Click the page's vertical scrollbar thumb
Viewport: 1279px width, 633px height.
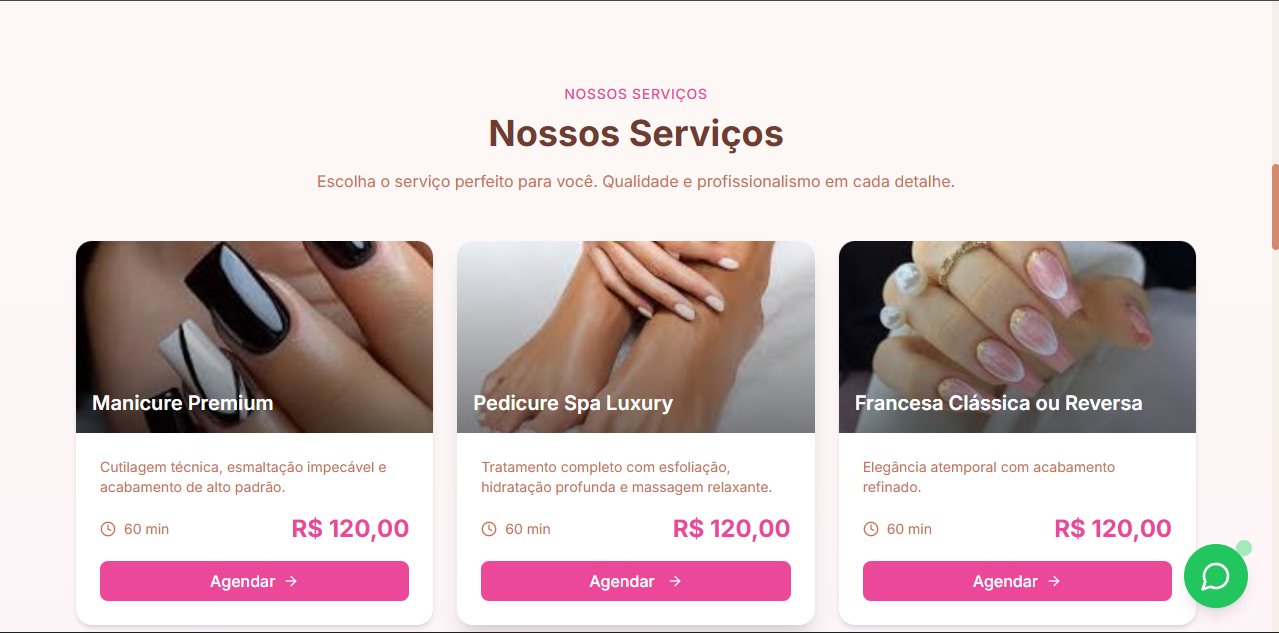point(1275,207)
